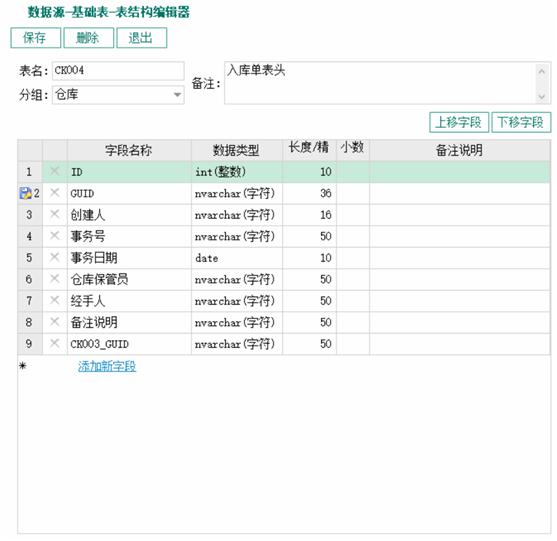
Task: Delete the 事务号 field via X icon
Action: point(54,236)
